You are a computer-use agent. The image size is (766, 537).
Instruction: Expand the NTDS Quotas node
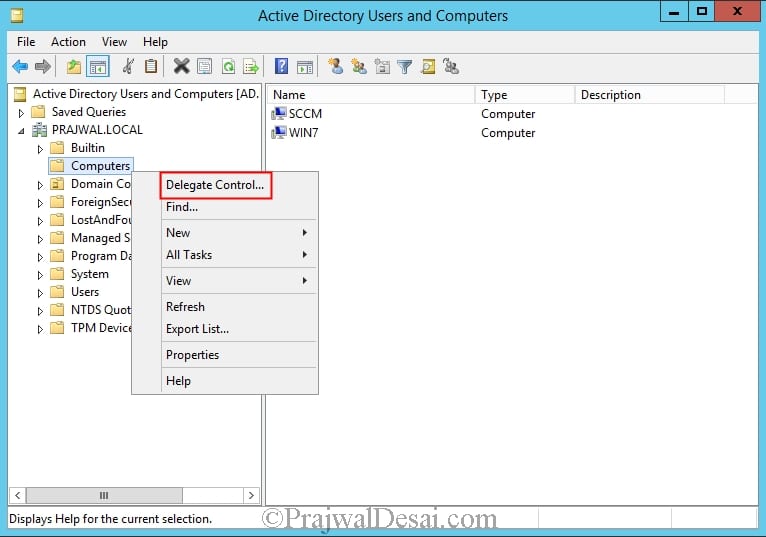pyautogui.click(x=41, y=311)
